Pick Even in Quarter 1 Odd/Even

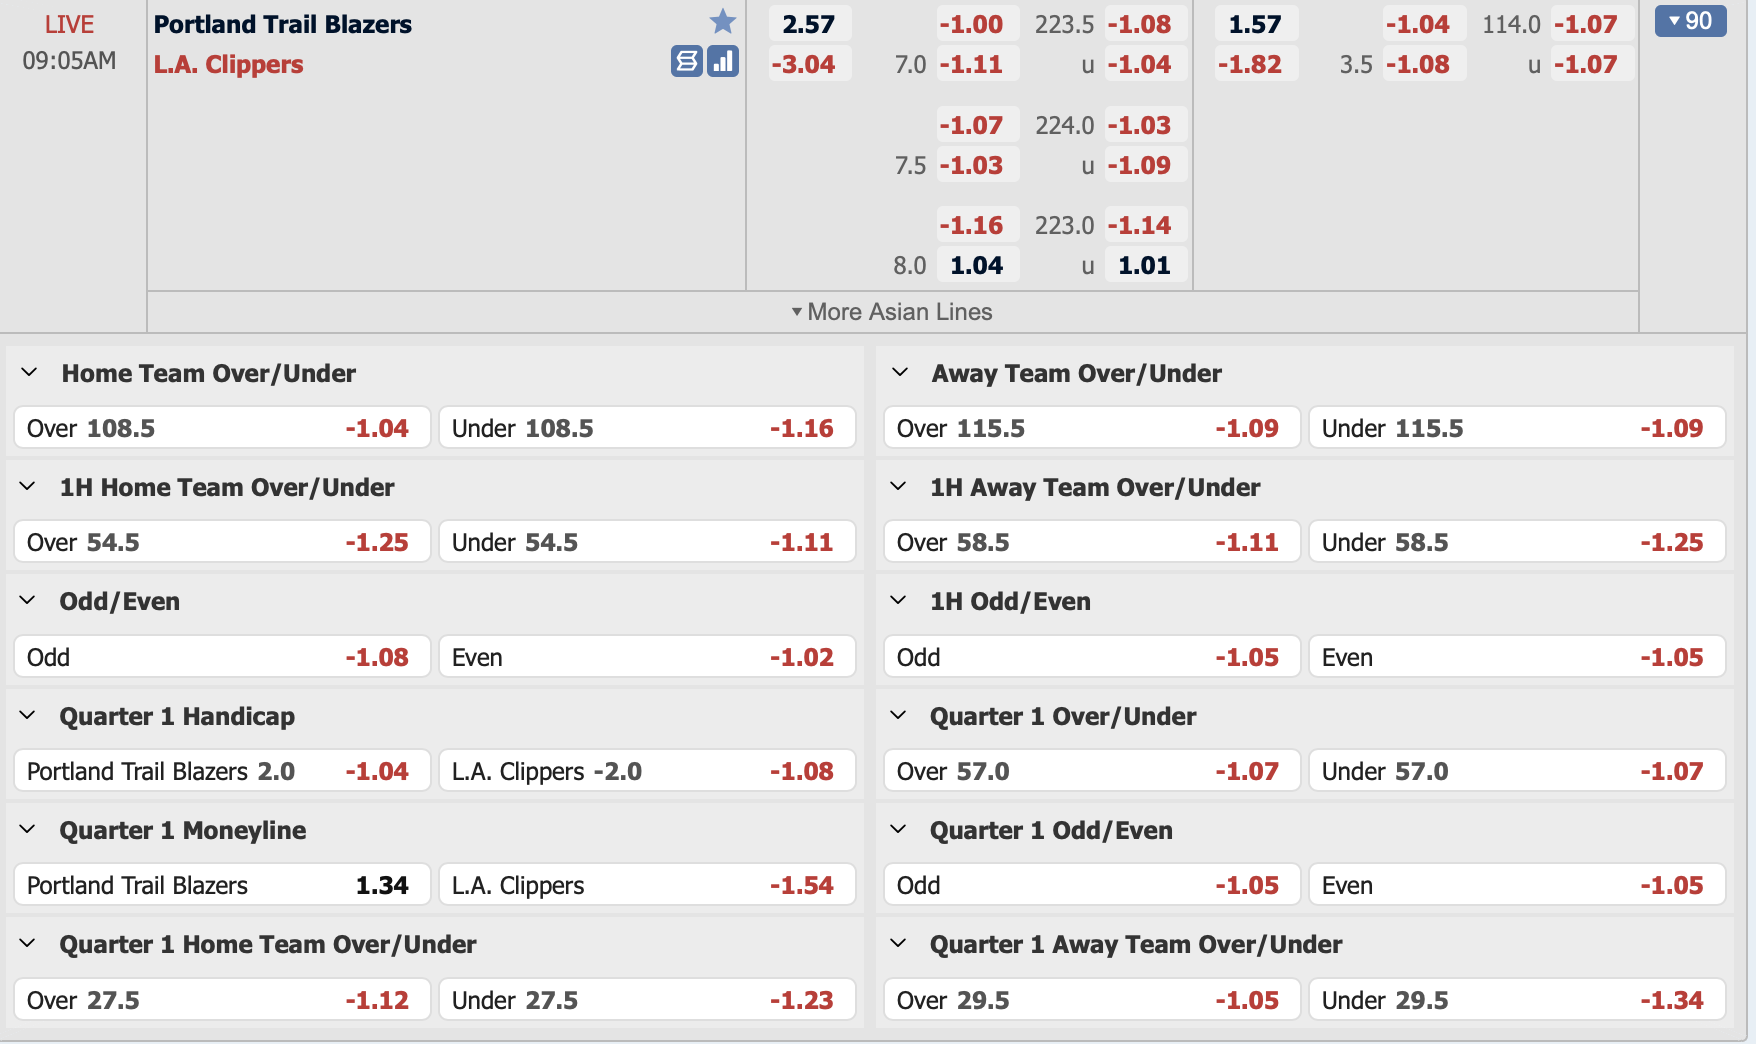1517,885
